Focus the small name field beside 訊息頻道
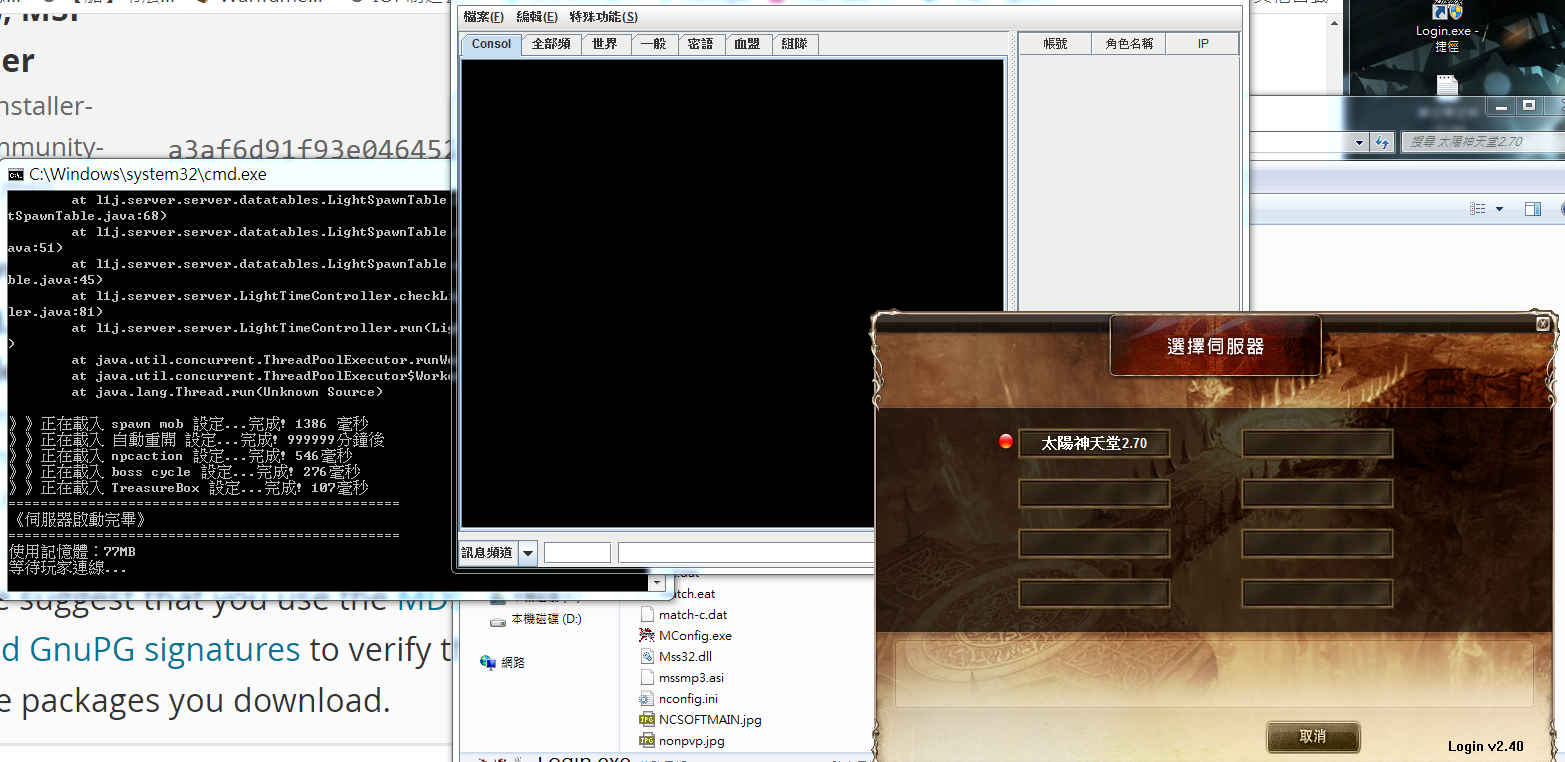 (577, 553)
